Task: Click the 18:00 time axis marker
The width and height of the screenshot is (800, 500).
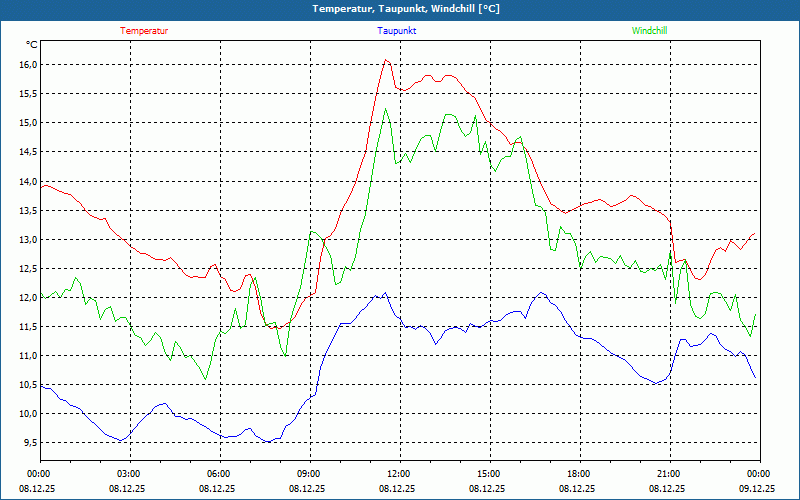Action: pos(578,474)
